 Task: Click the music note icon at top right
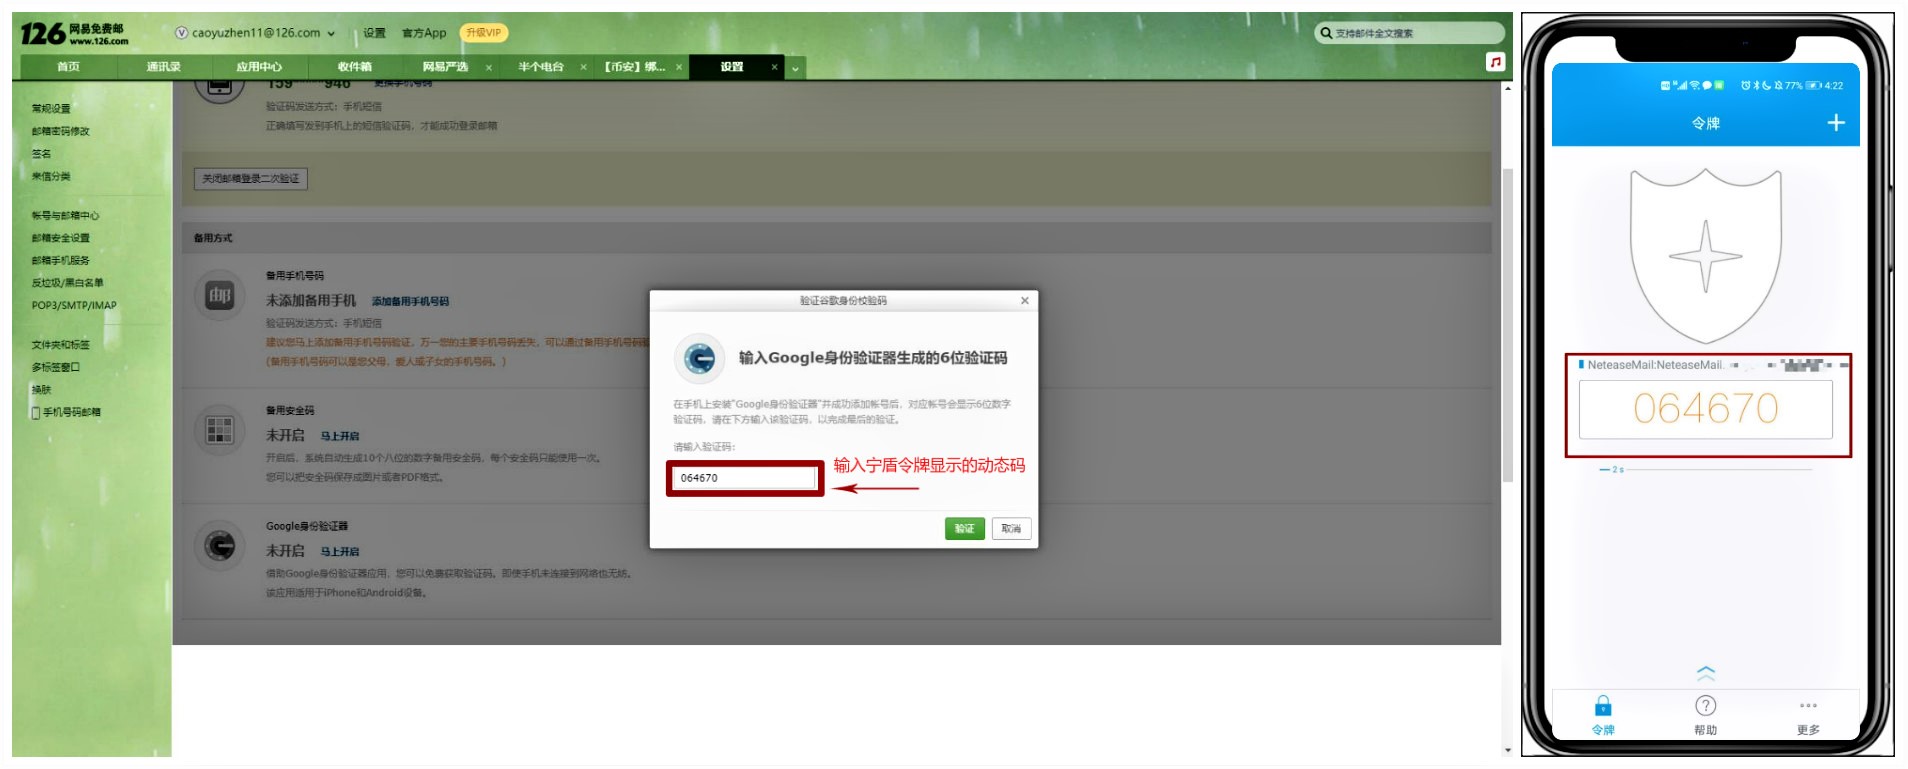[1495, 62]
